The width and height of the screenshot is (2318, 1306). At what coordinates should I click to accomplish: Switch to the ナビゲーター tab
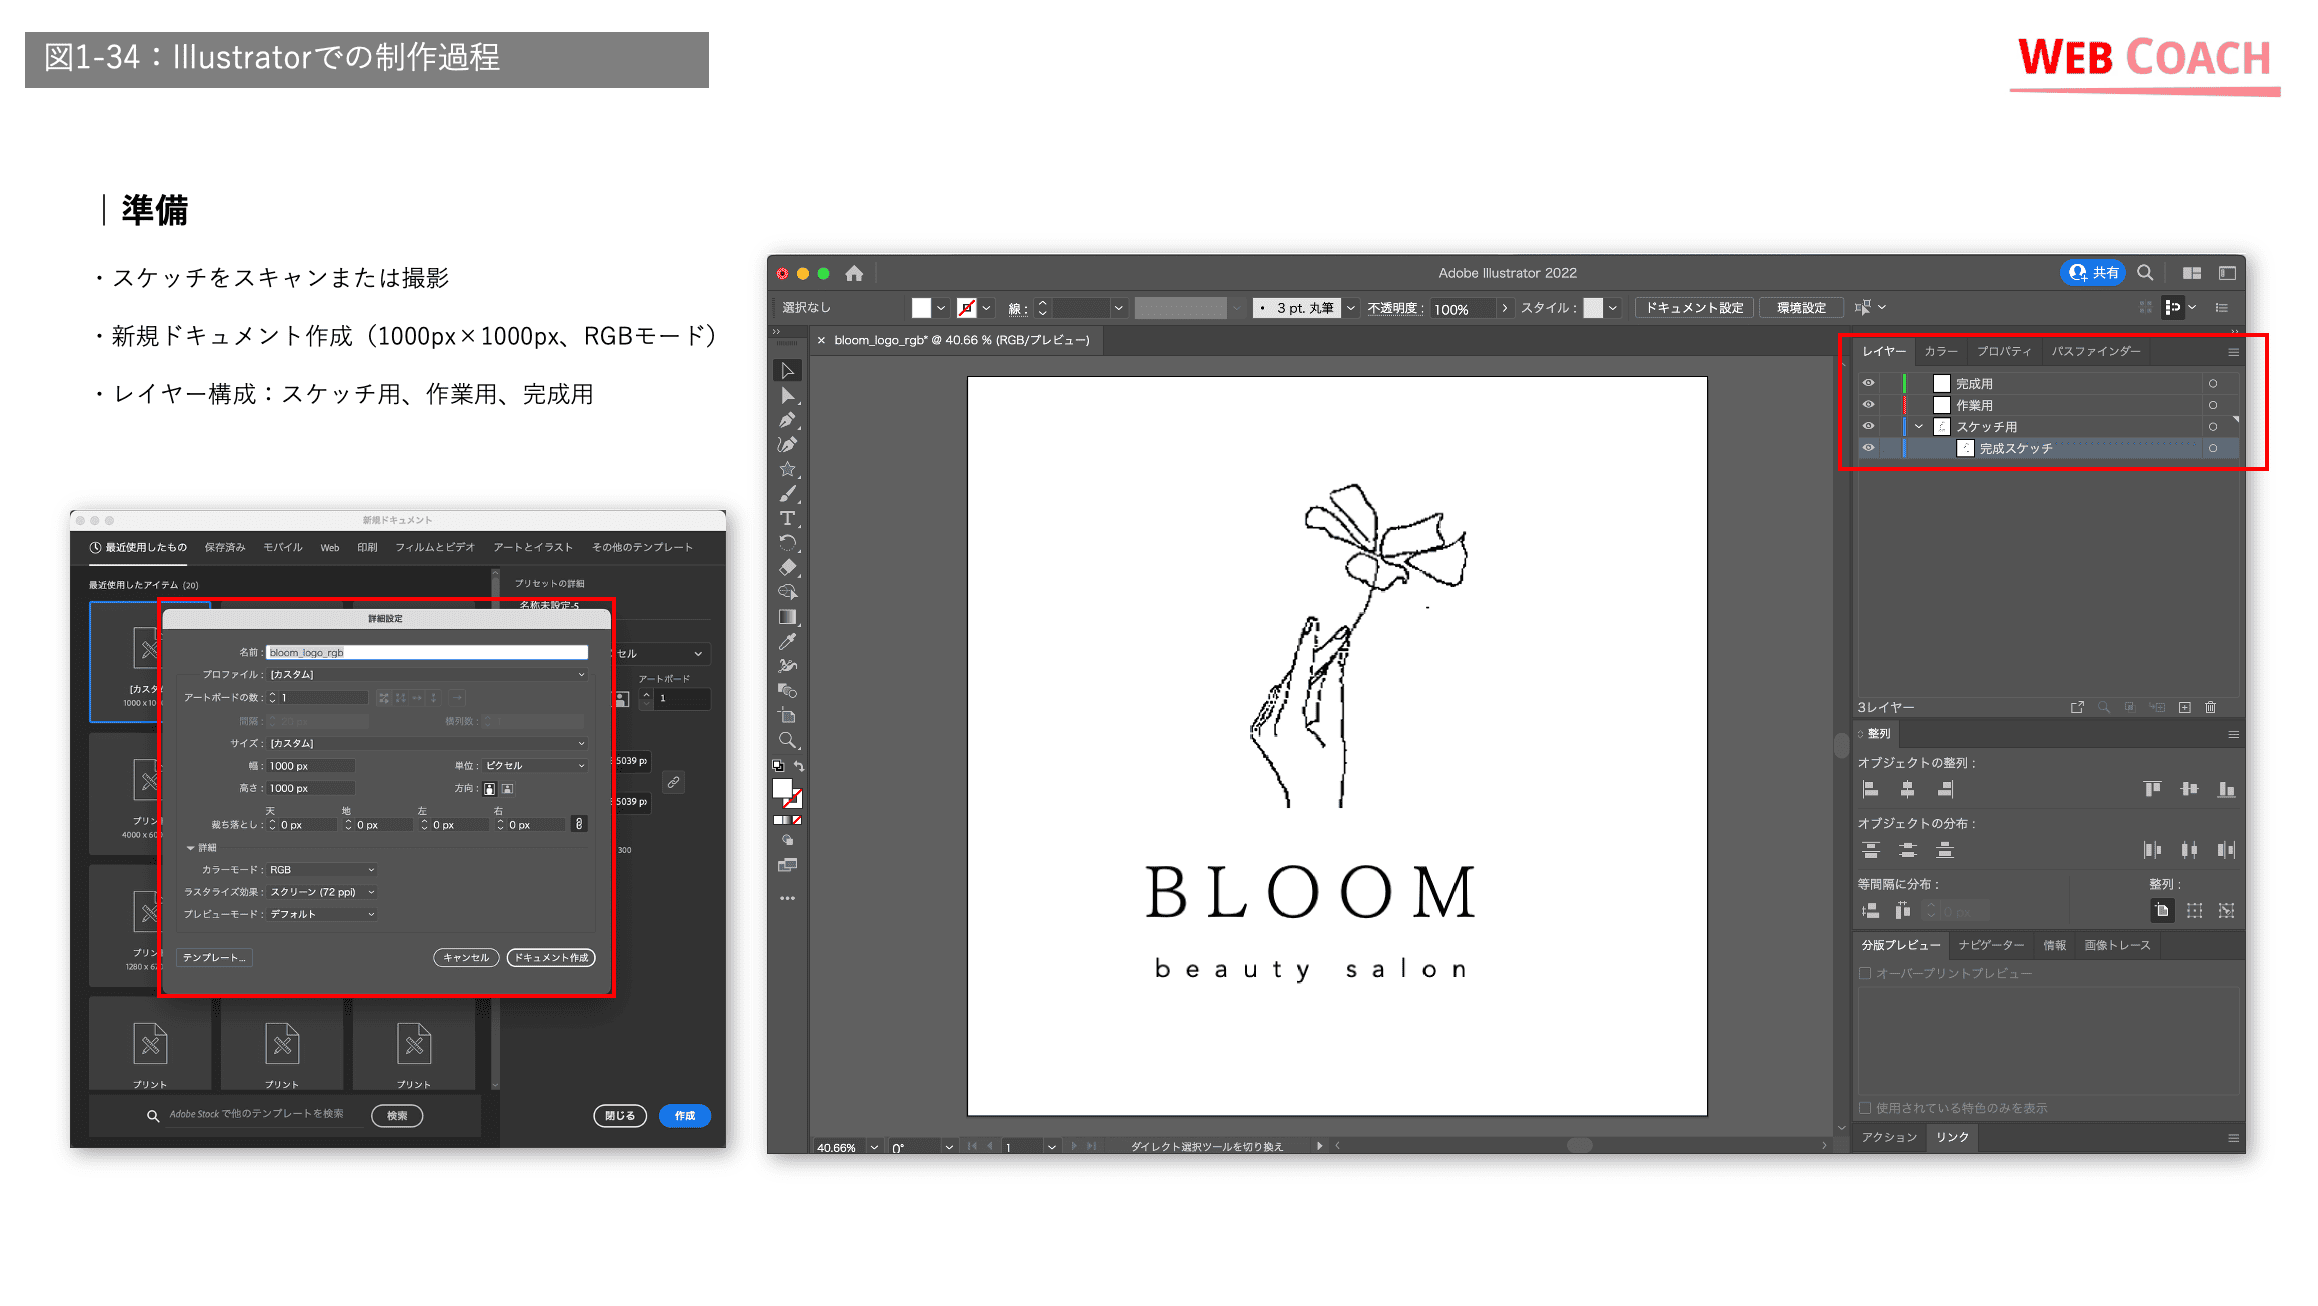click(1991, 945)
